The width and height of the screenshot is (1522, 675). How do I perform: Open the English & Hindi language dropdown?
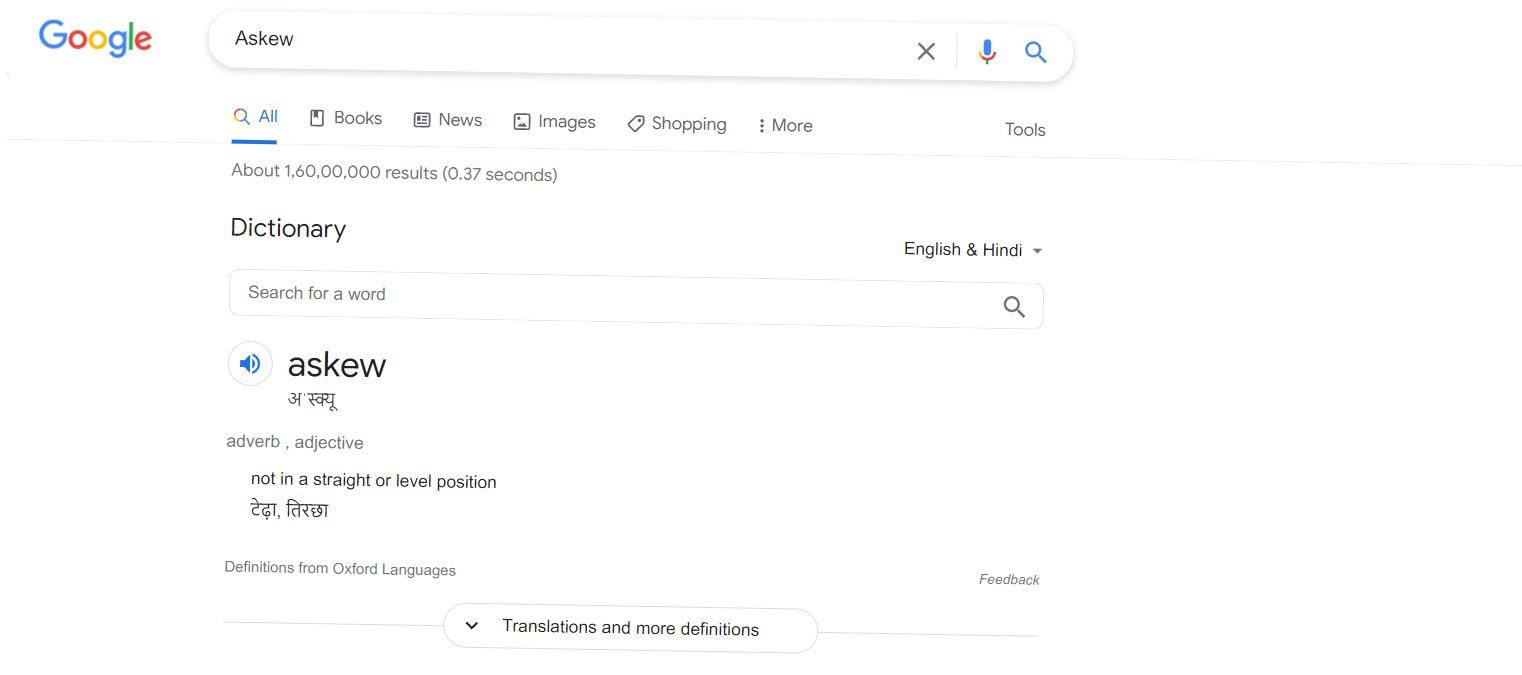pos(972,249)
